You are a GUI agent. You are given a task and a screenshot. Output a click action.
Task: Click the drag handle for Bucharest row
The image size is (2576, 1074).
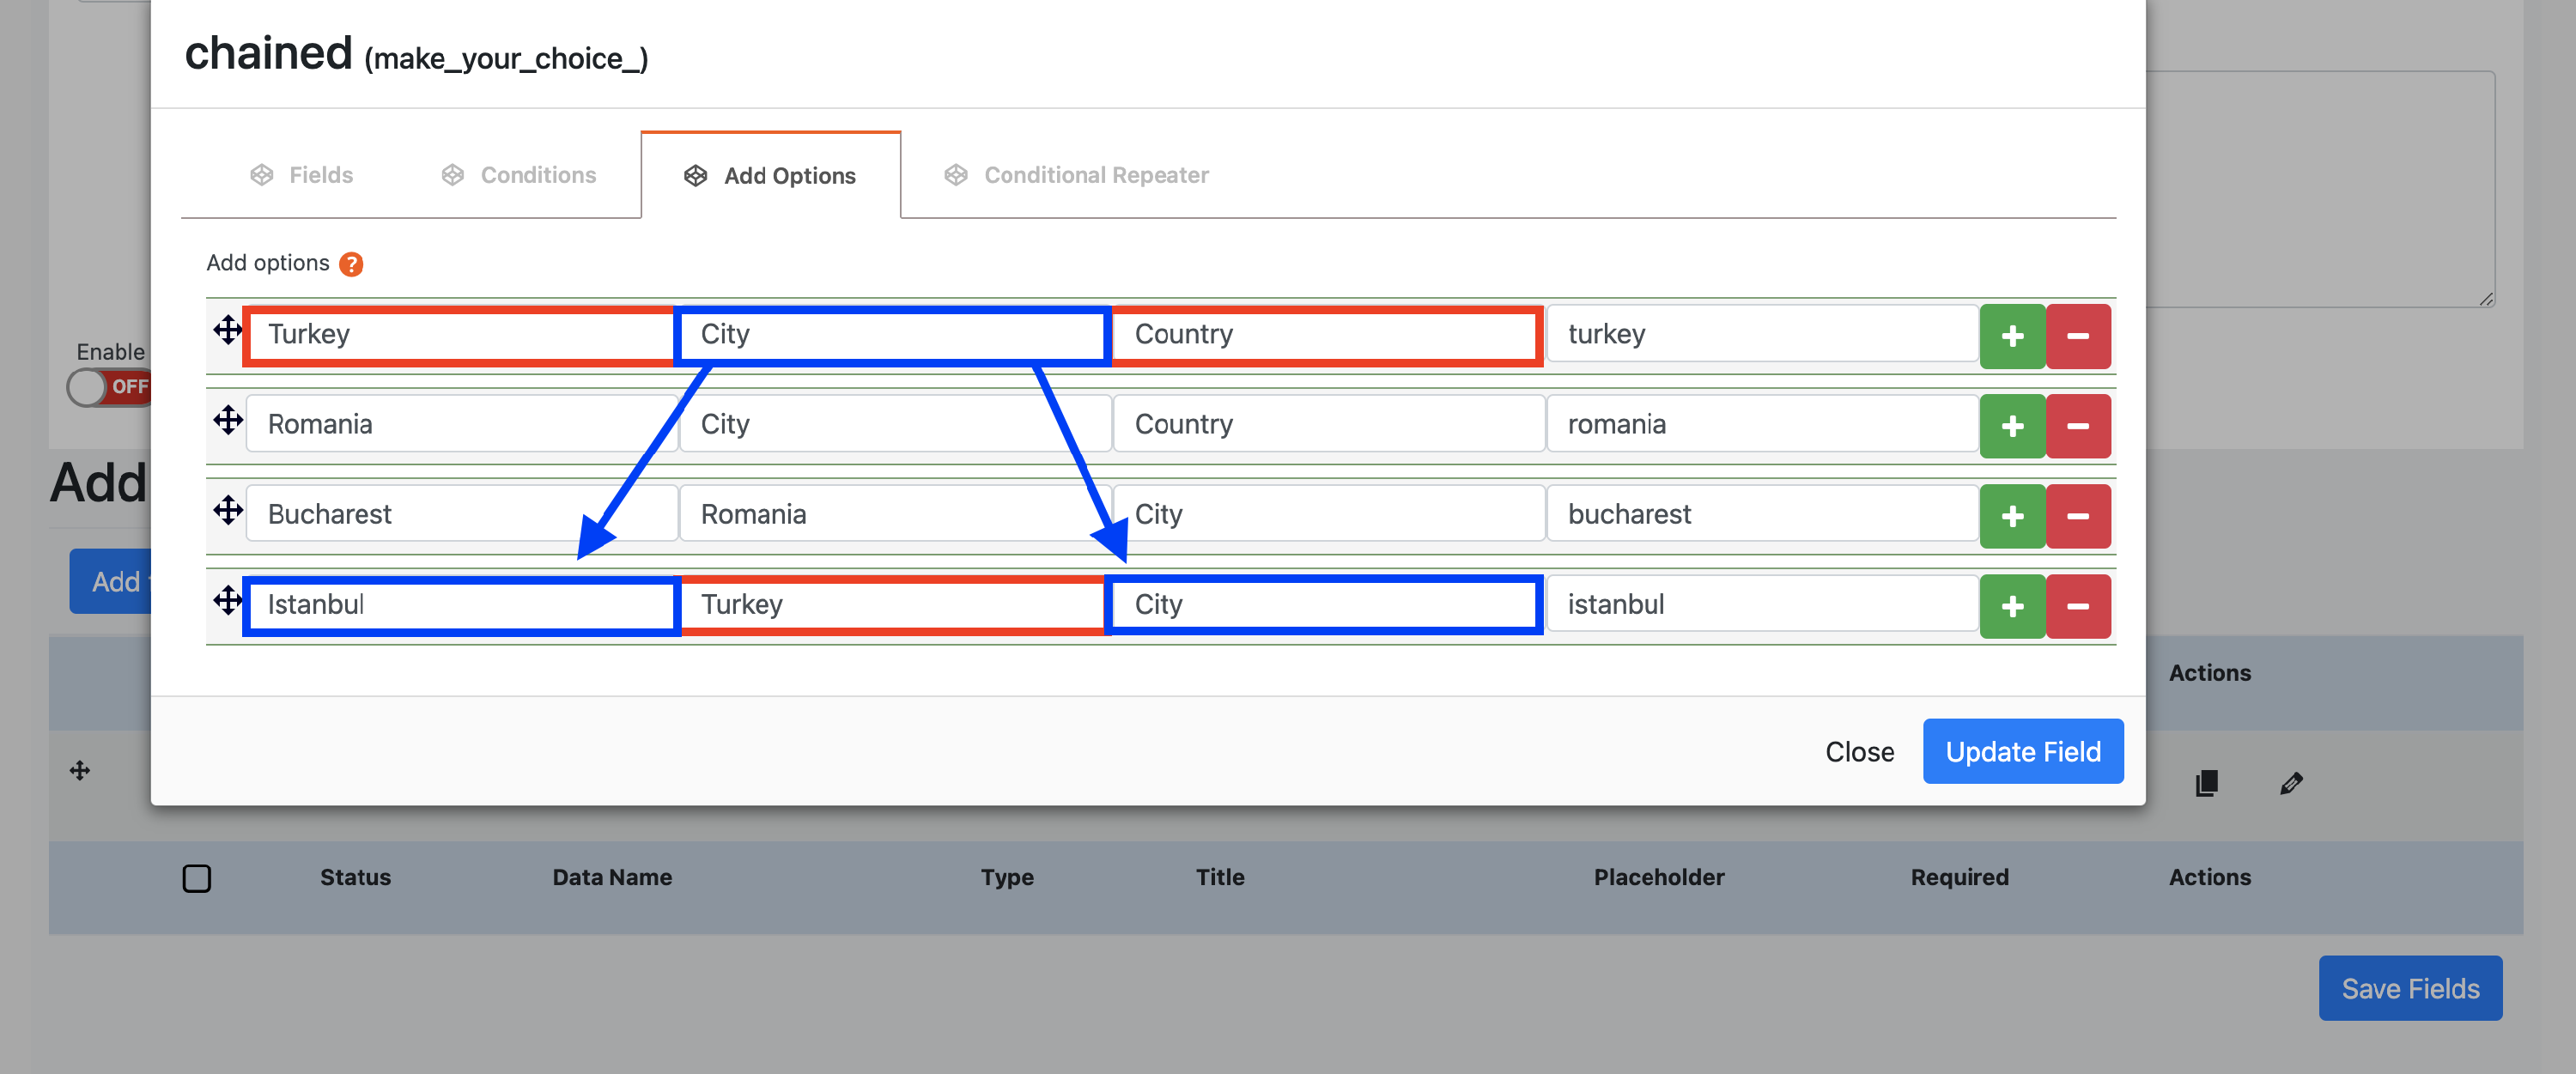coord(228,510)
